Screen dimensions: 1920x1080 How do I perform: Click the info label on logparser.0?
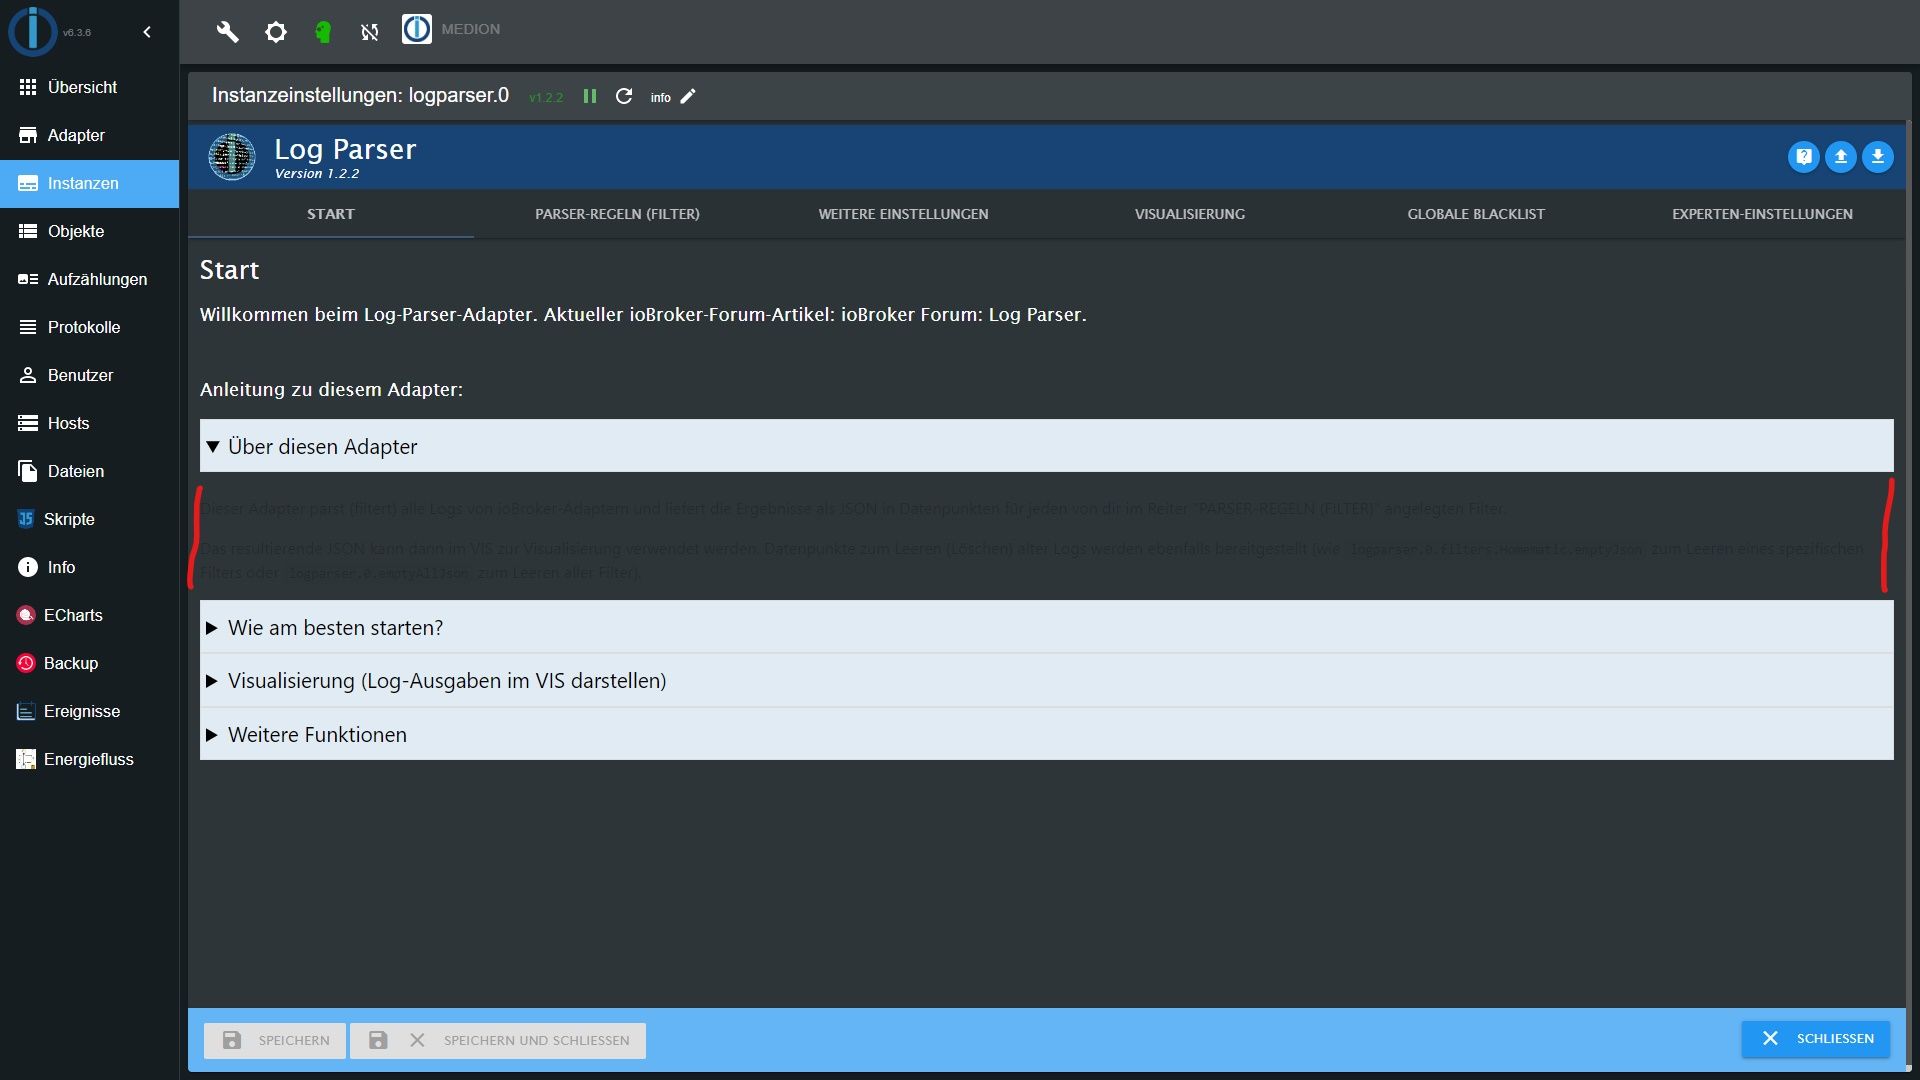658,95
